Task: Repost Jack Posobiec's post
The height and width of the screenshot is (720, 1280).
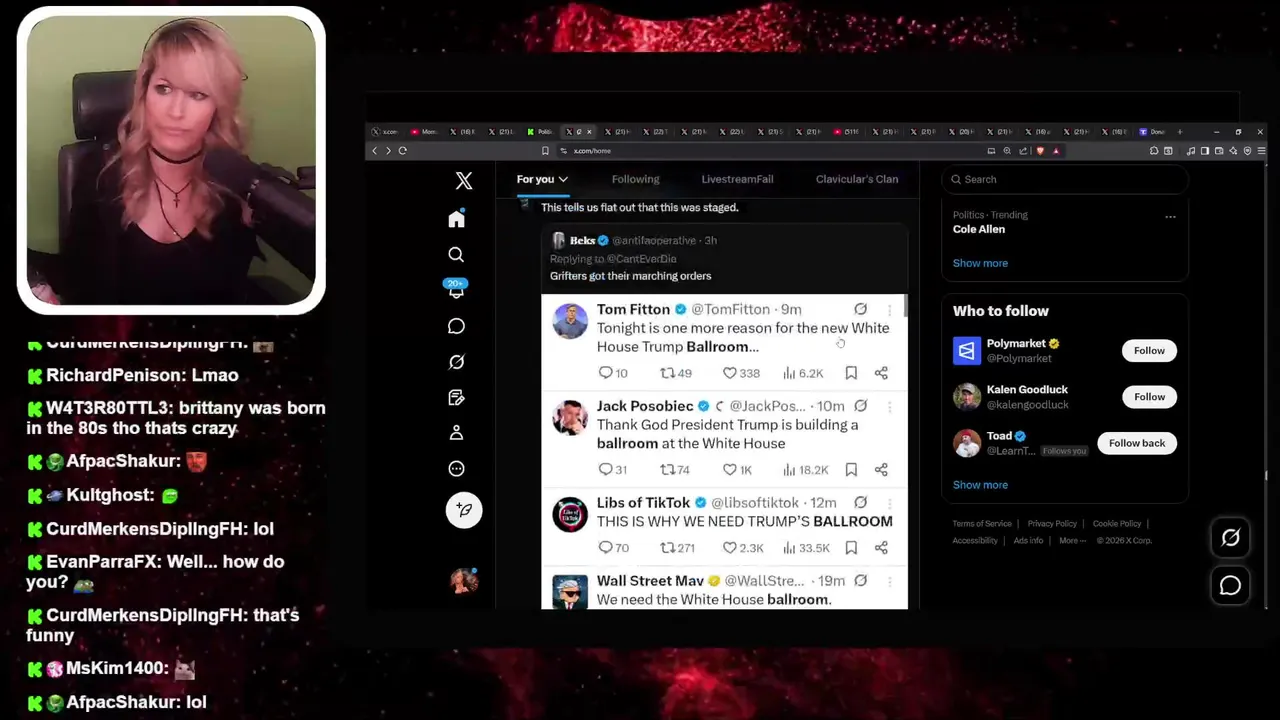Action: point(676,470)
